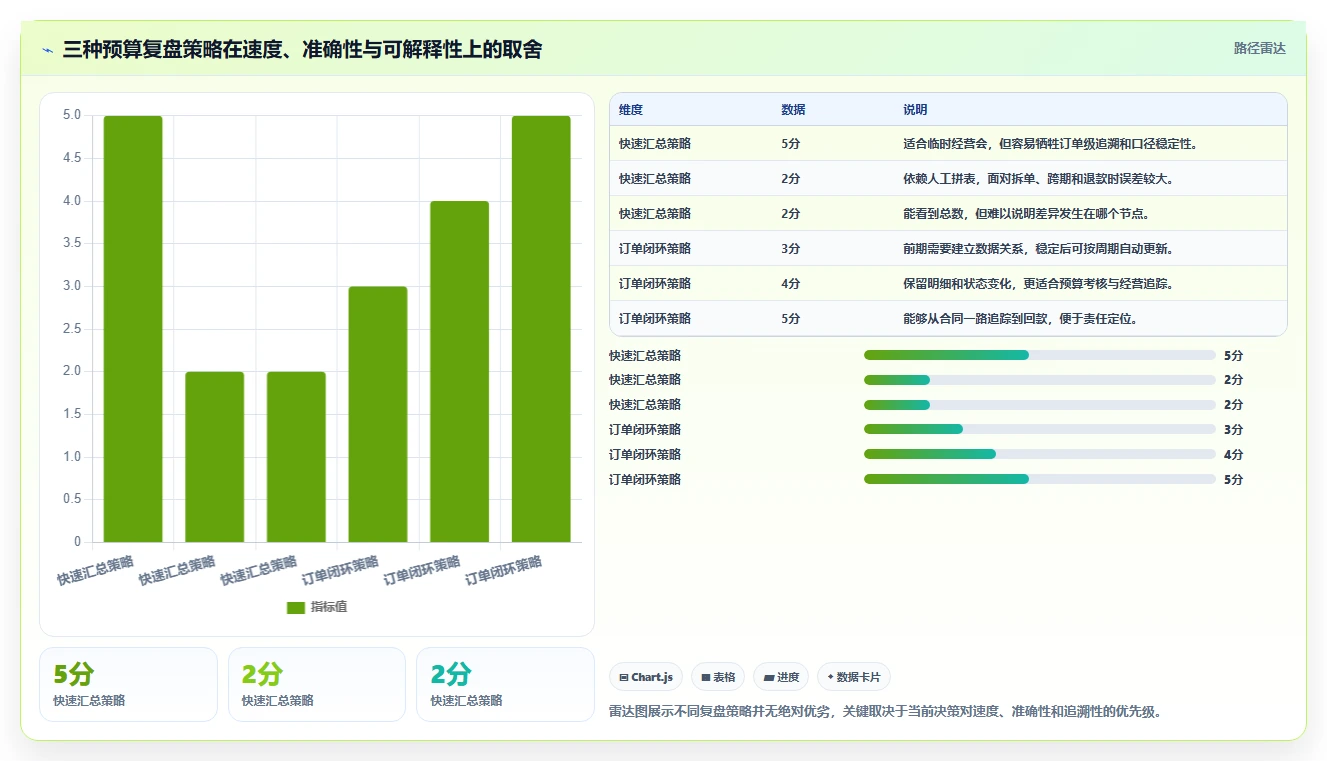Click the green legend swatch for 指标值
1327x761 pixels.
(296, 608)
